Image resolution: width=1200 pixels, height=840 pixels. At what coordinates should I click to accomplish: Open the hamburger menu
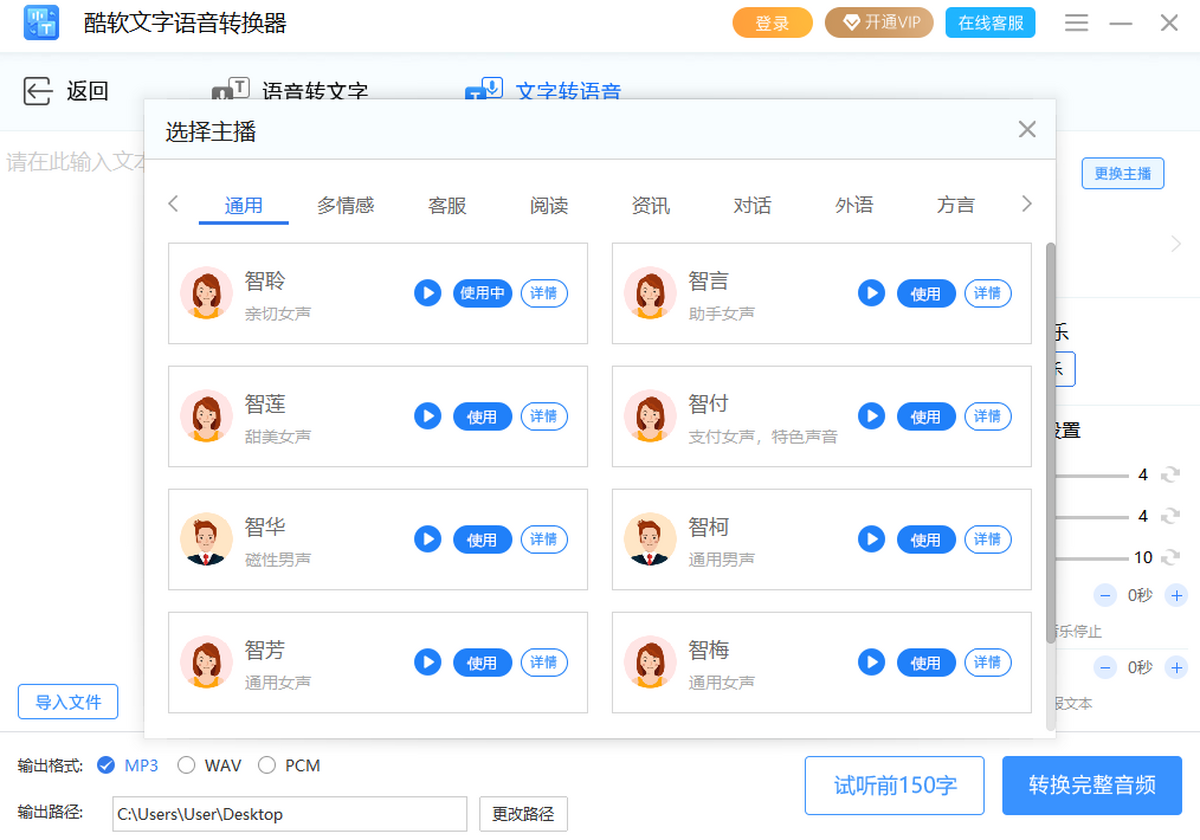pyautogui.click(x=1076, y=22)
